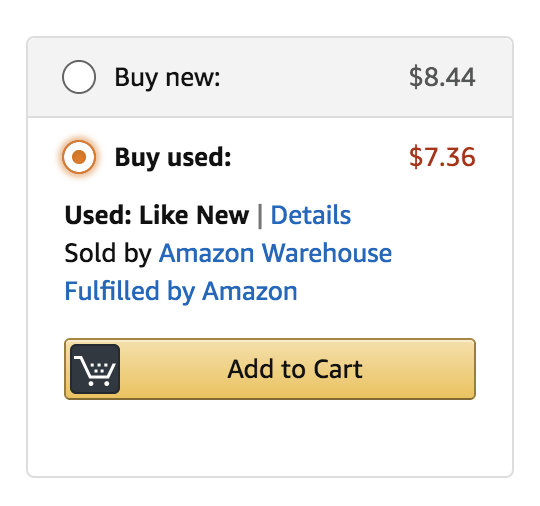
Task: Click the $8.44 new price
Action: [x=442, y=77]
